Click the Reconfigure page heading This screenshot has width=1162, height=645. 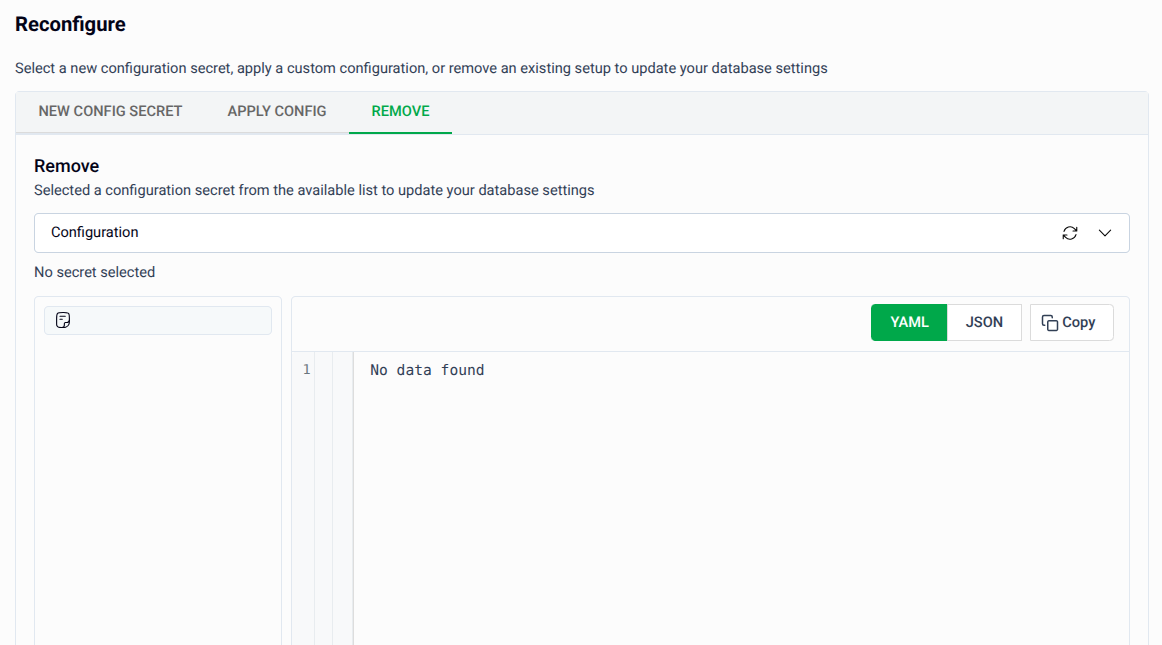(70, 23)
